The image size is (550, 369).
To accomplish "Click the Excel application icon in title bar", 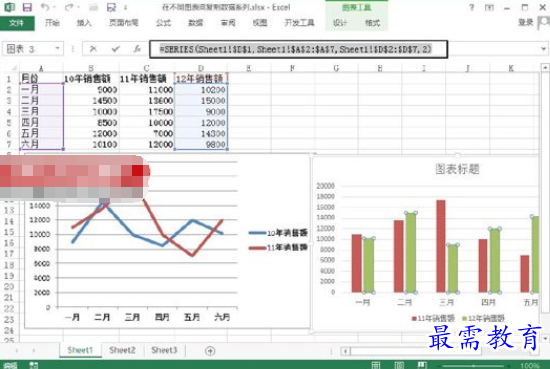I will 9,7.
